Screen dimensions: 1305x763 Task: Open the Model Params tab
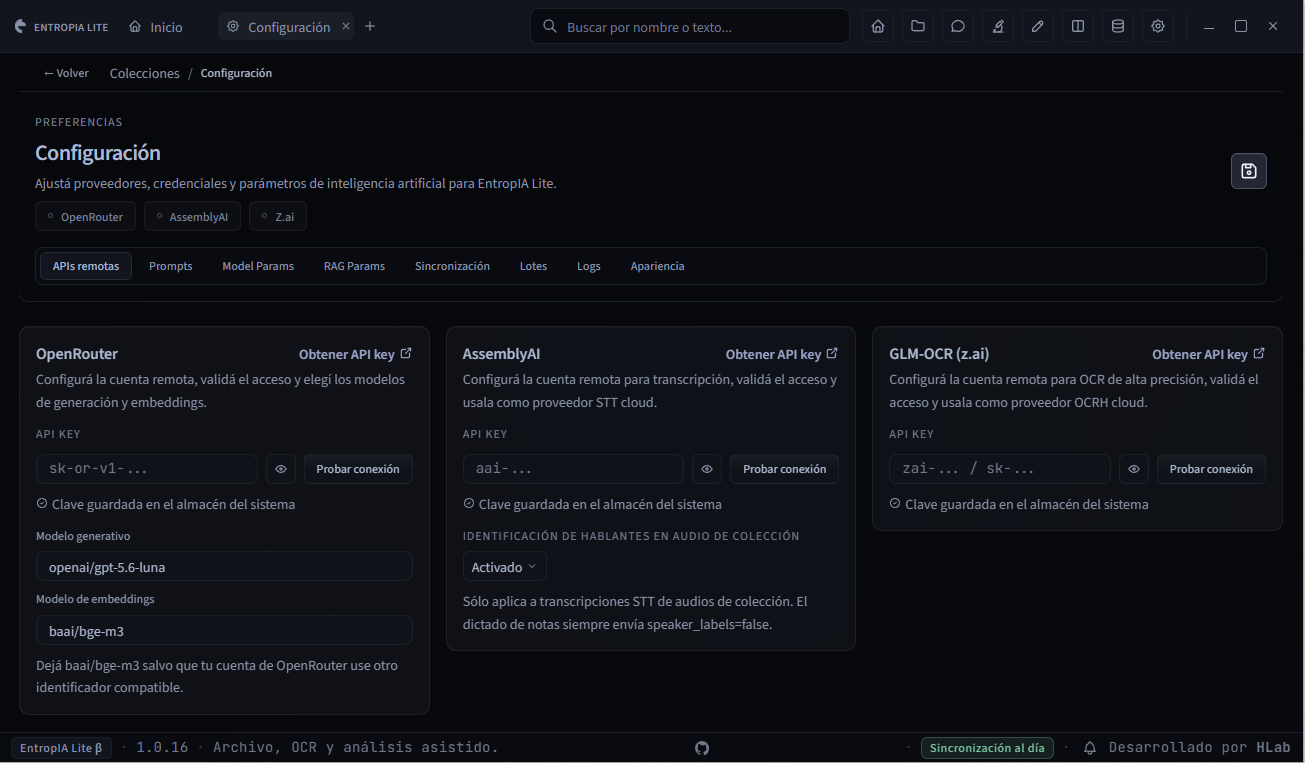pos(258,266)
